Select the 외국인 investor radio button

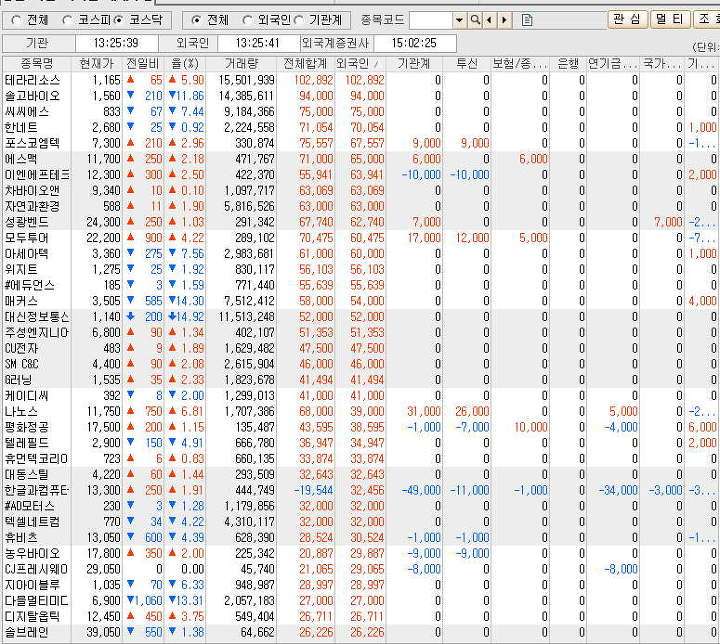(248, 20)
